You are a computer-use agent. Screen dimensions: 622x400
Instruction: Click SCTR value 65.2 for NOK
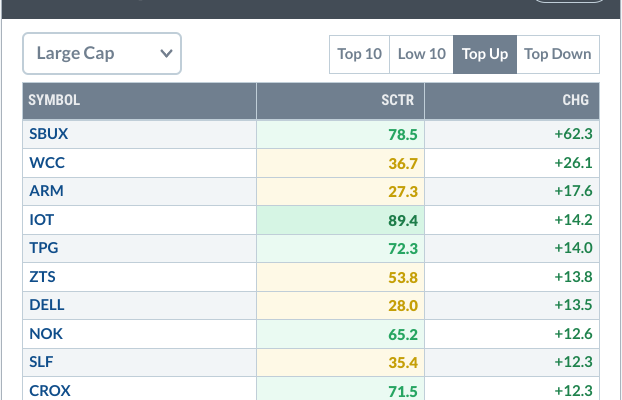coord(403,335)
